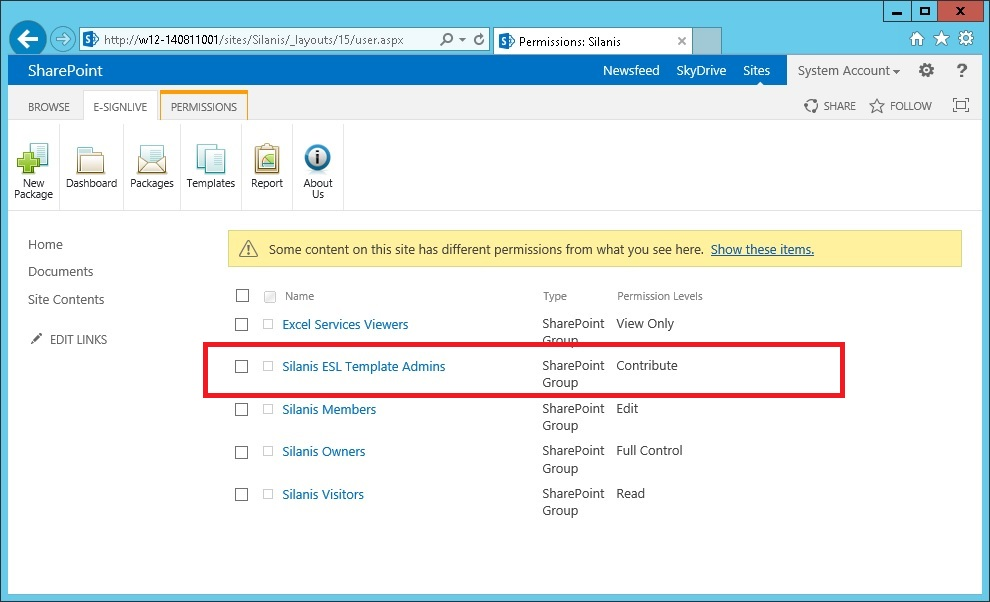Click the Help question mark icon
Image resolution: width=990 pixels, height=602 pixels.
point(962,71)
